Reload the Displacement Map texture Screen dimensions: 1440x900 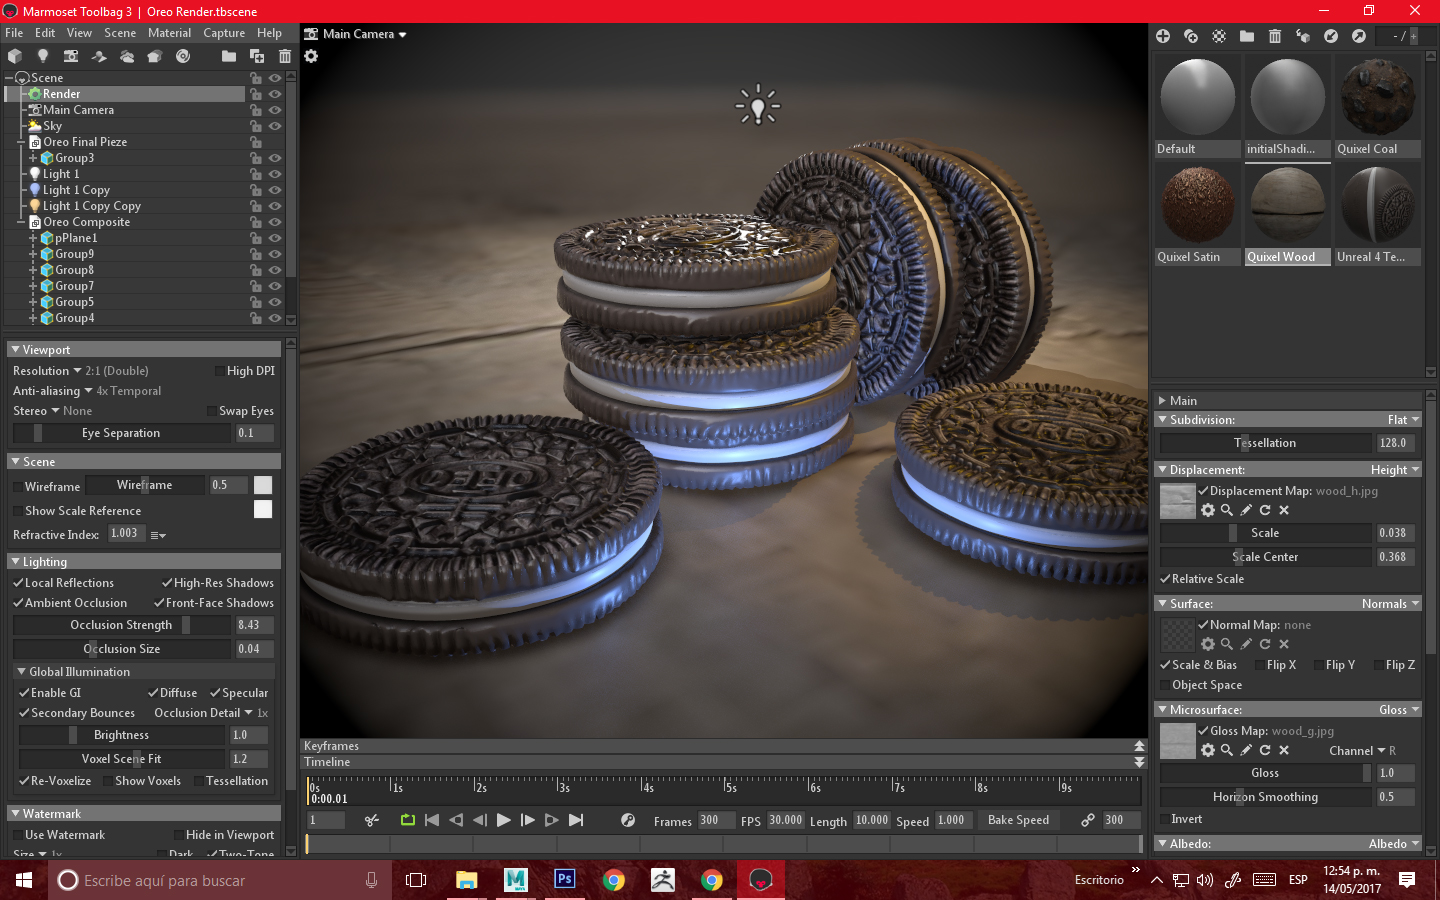(x=1265, y=510)
